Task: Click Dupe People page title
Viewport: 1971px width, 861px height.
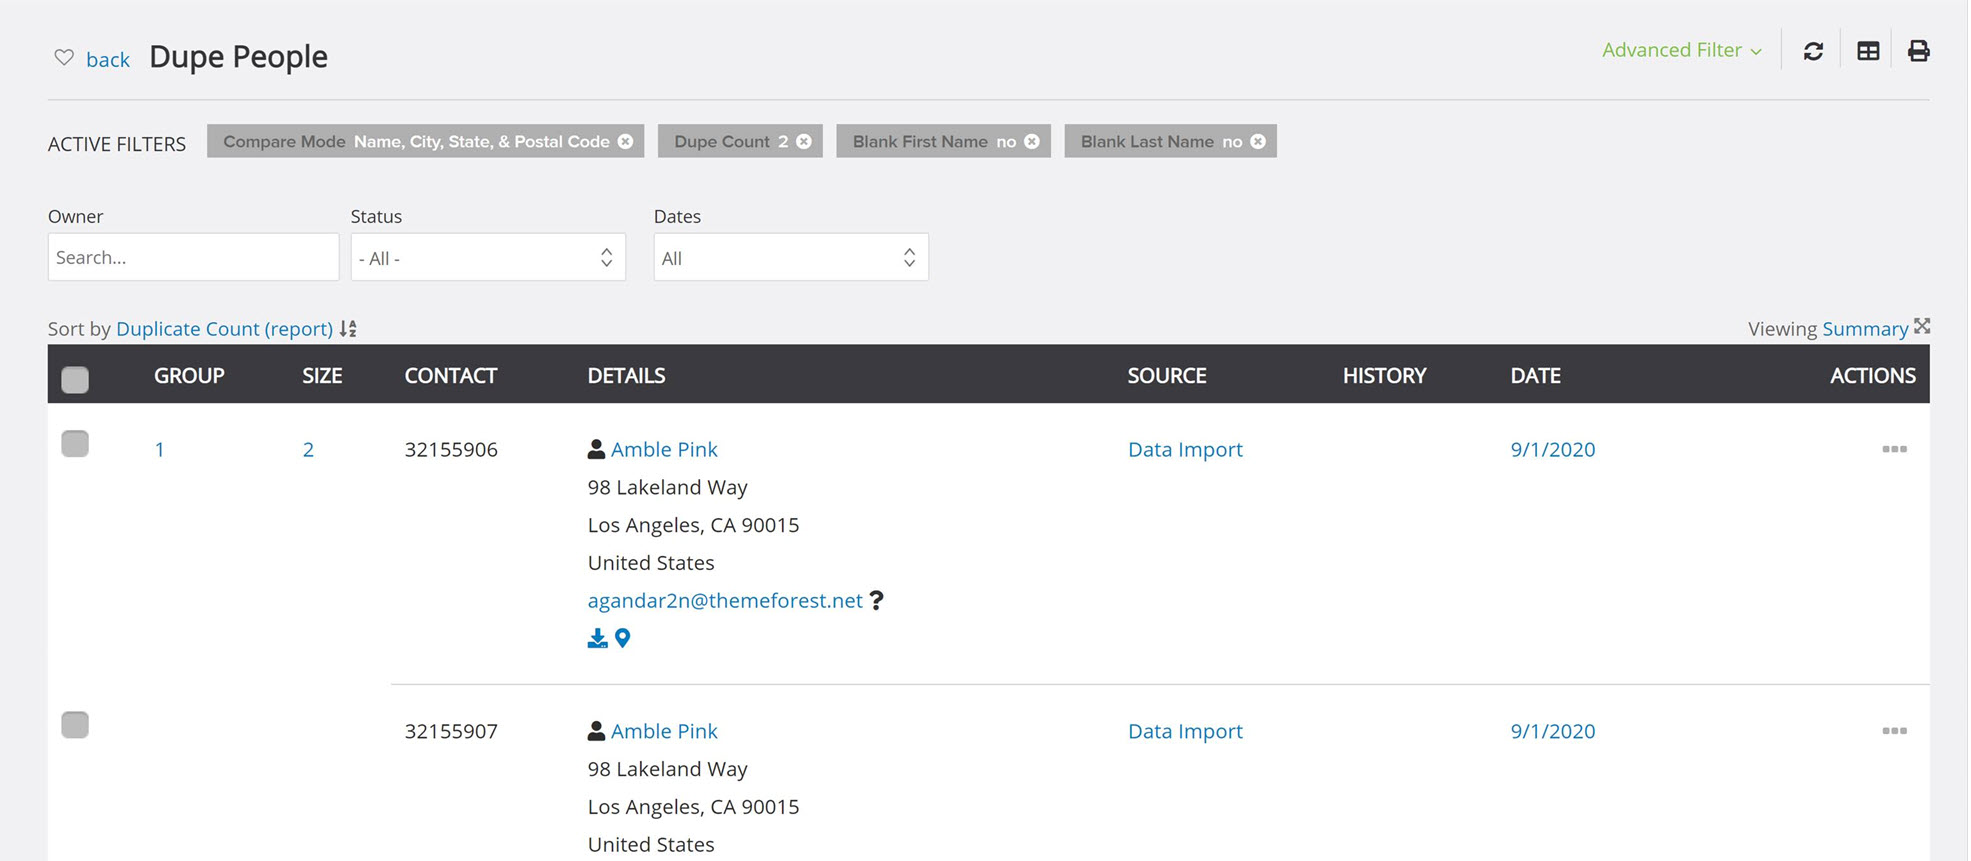Action: pyautogui.click(x=238, y=57)
